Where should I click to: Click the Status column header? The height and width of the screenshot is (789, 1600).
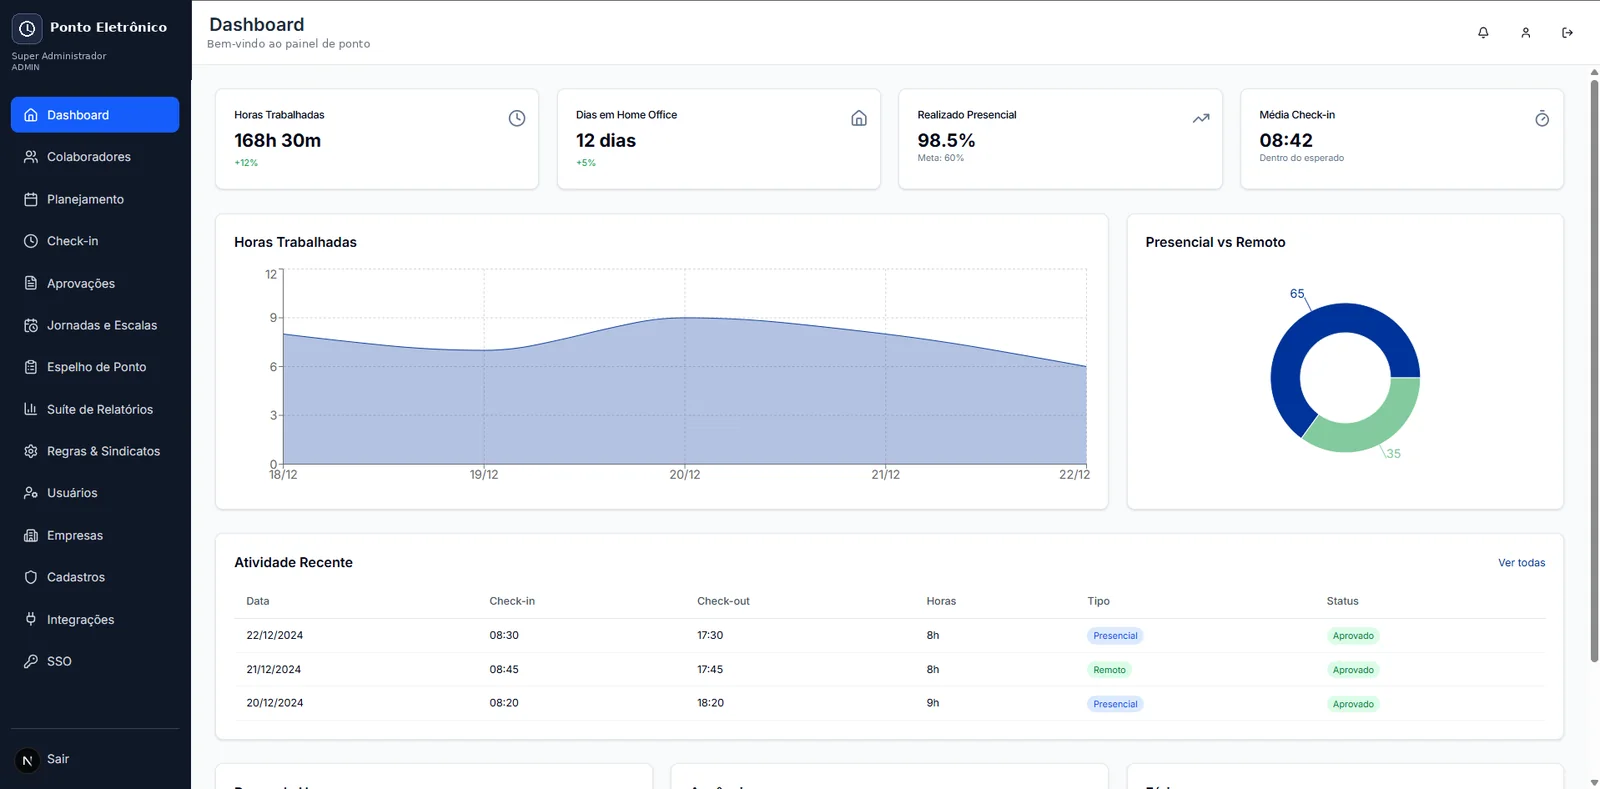pos(1342,601)
